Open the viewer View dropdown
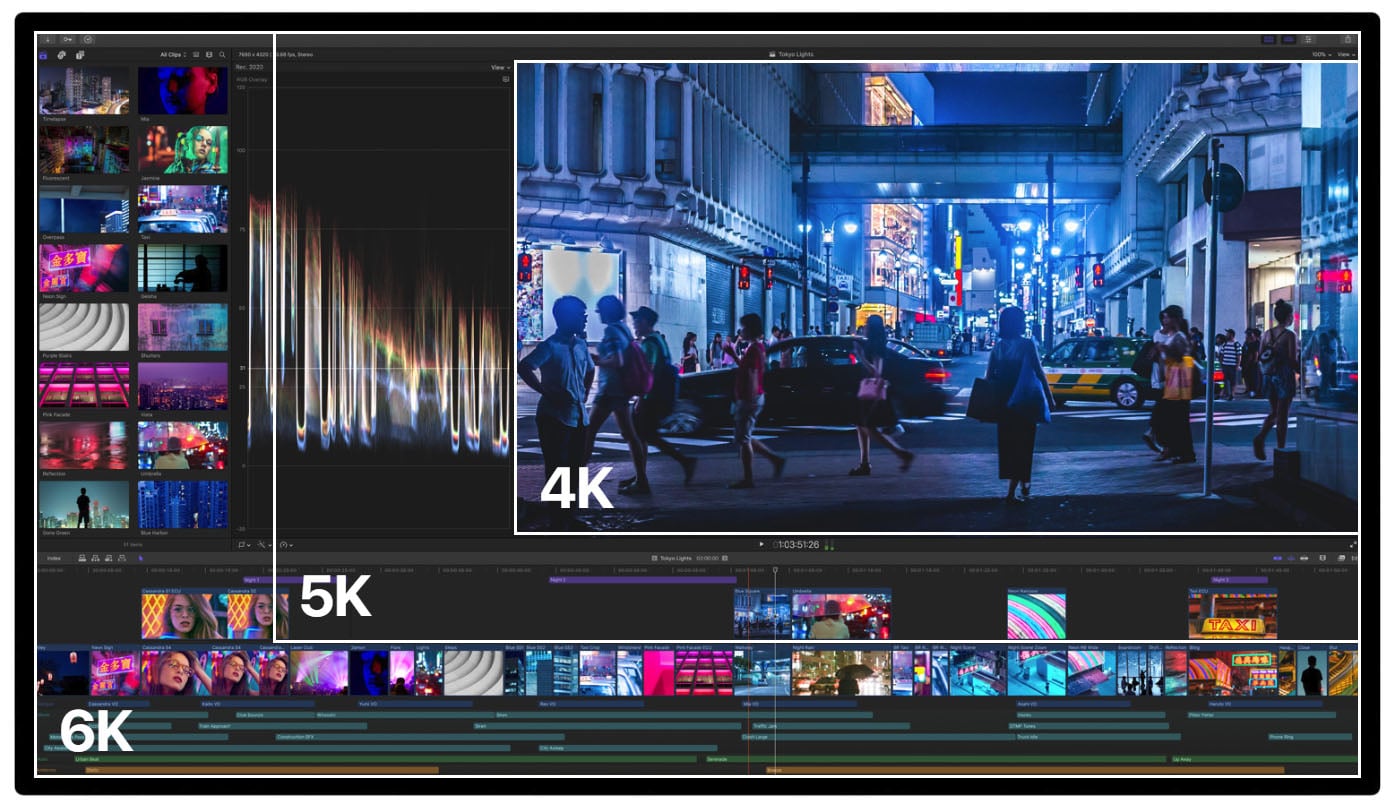This screenshot has width=1399, height=808. (x=1346, y=54)
